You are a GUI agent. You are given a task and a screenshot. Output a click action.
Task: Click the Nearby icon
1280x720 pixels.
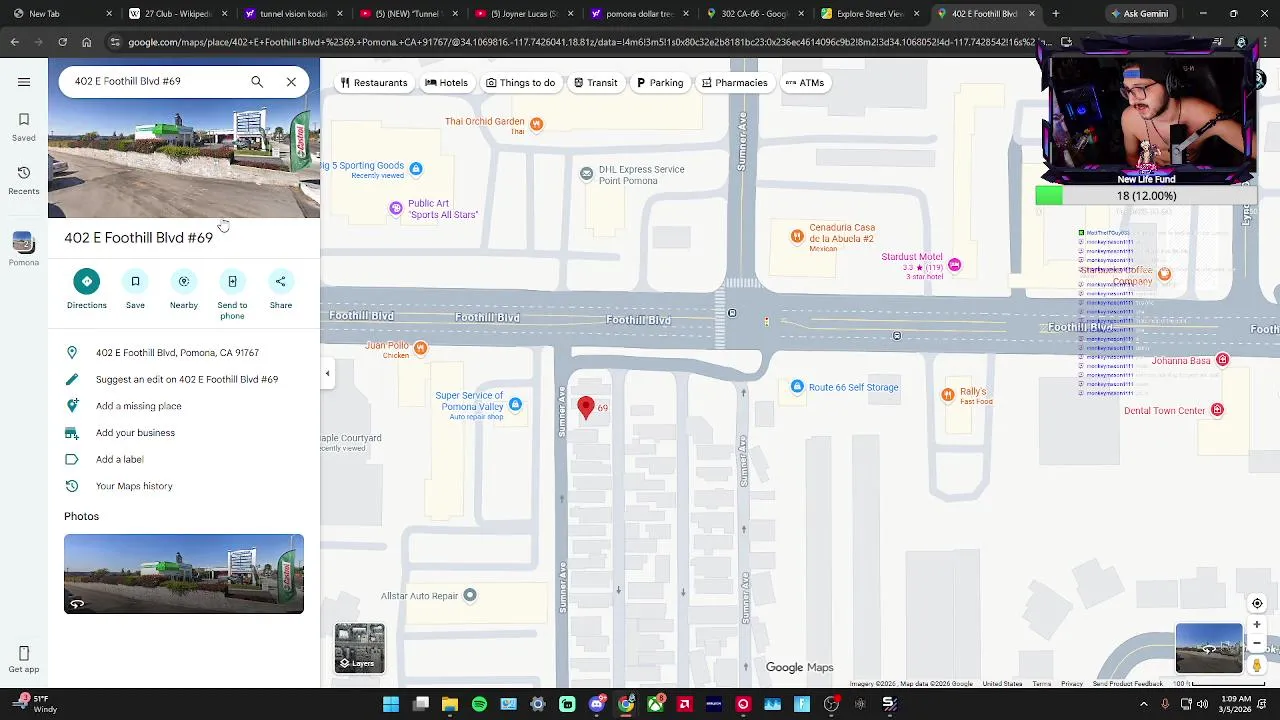(184, 281)
